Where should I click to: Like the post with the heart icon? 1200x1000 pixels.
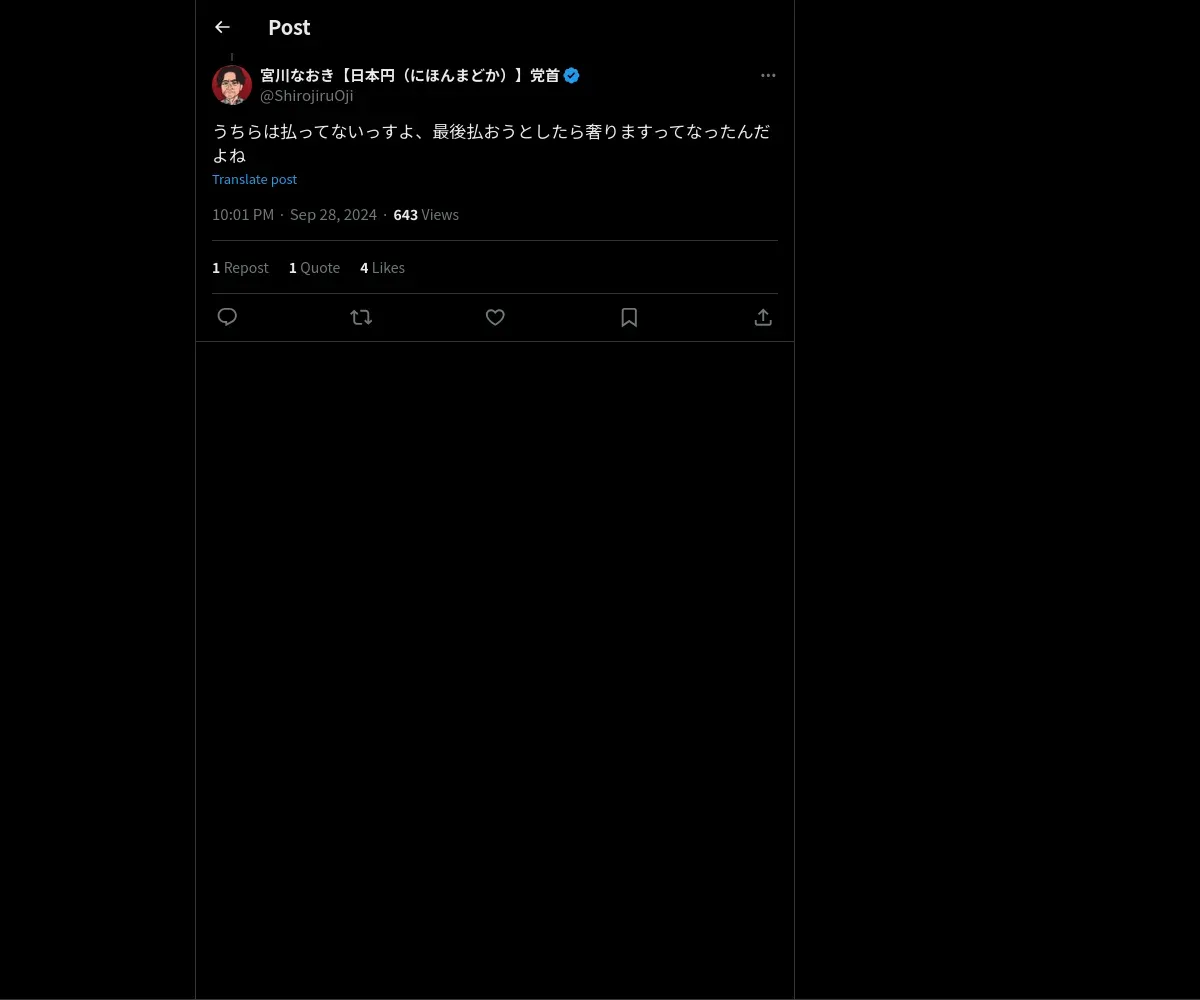(x=495, y=317)
